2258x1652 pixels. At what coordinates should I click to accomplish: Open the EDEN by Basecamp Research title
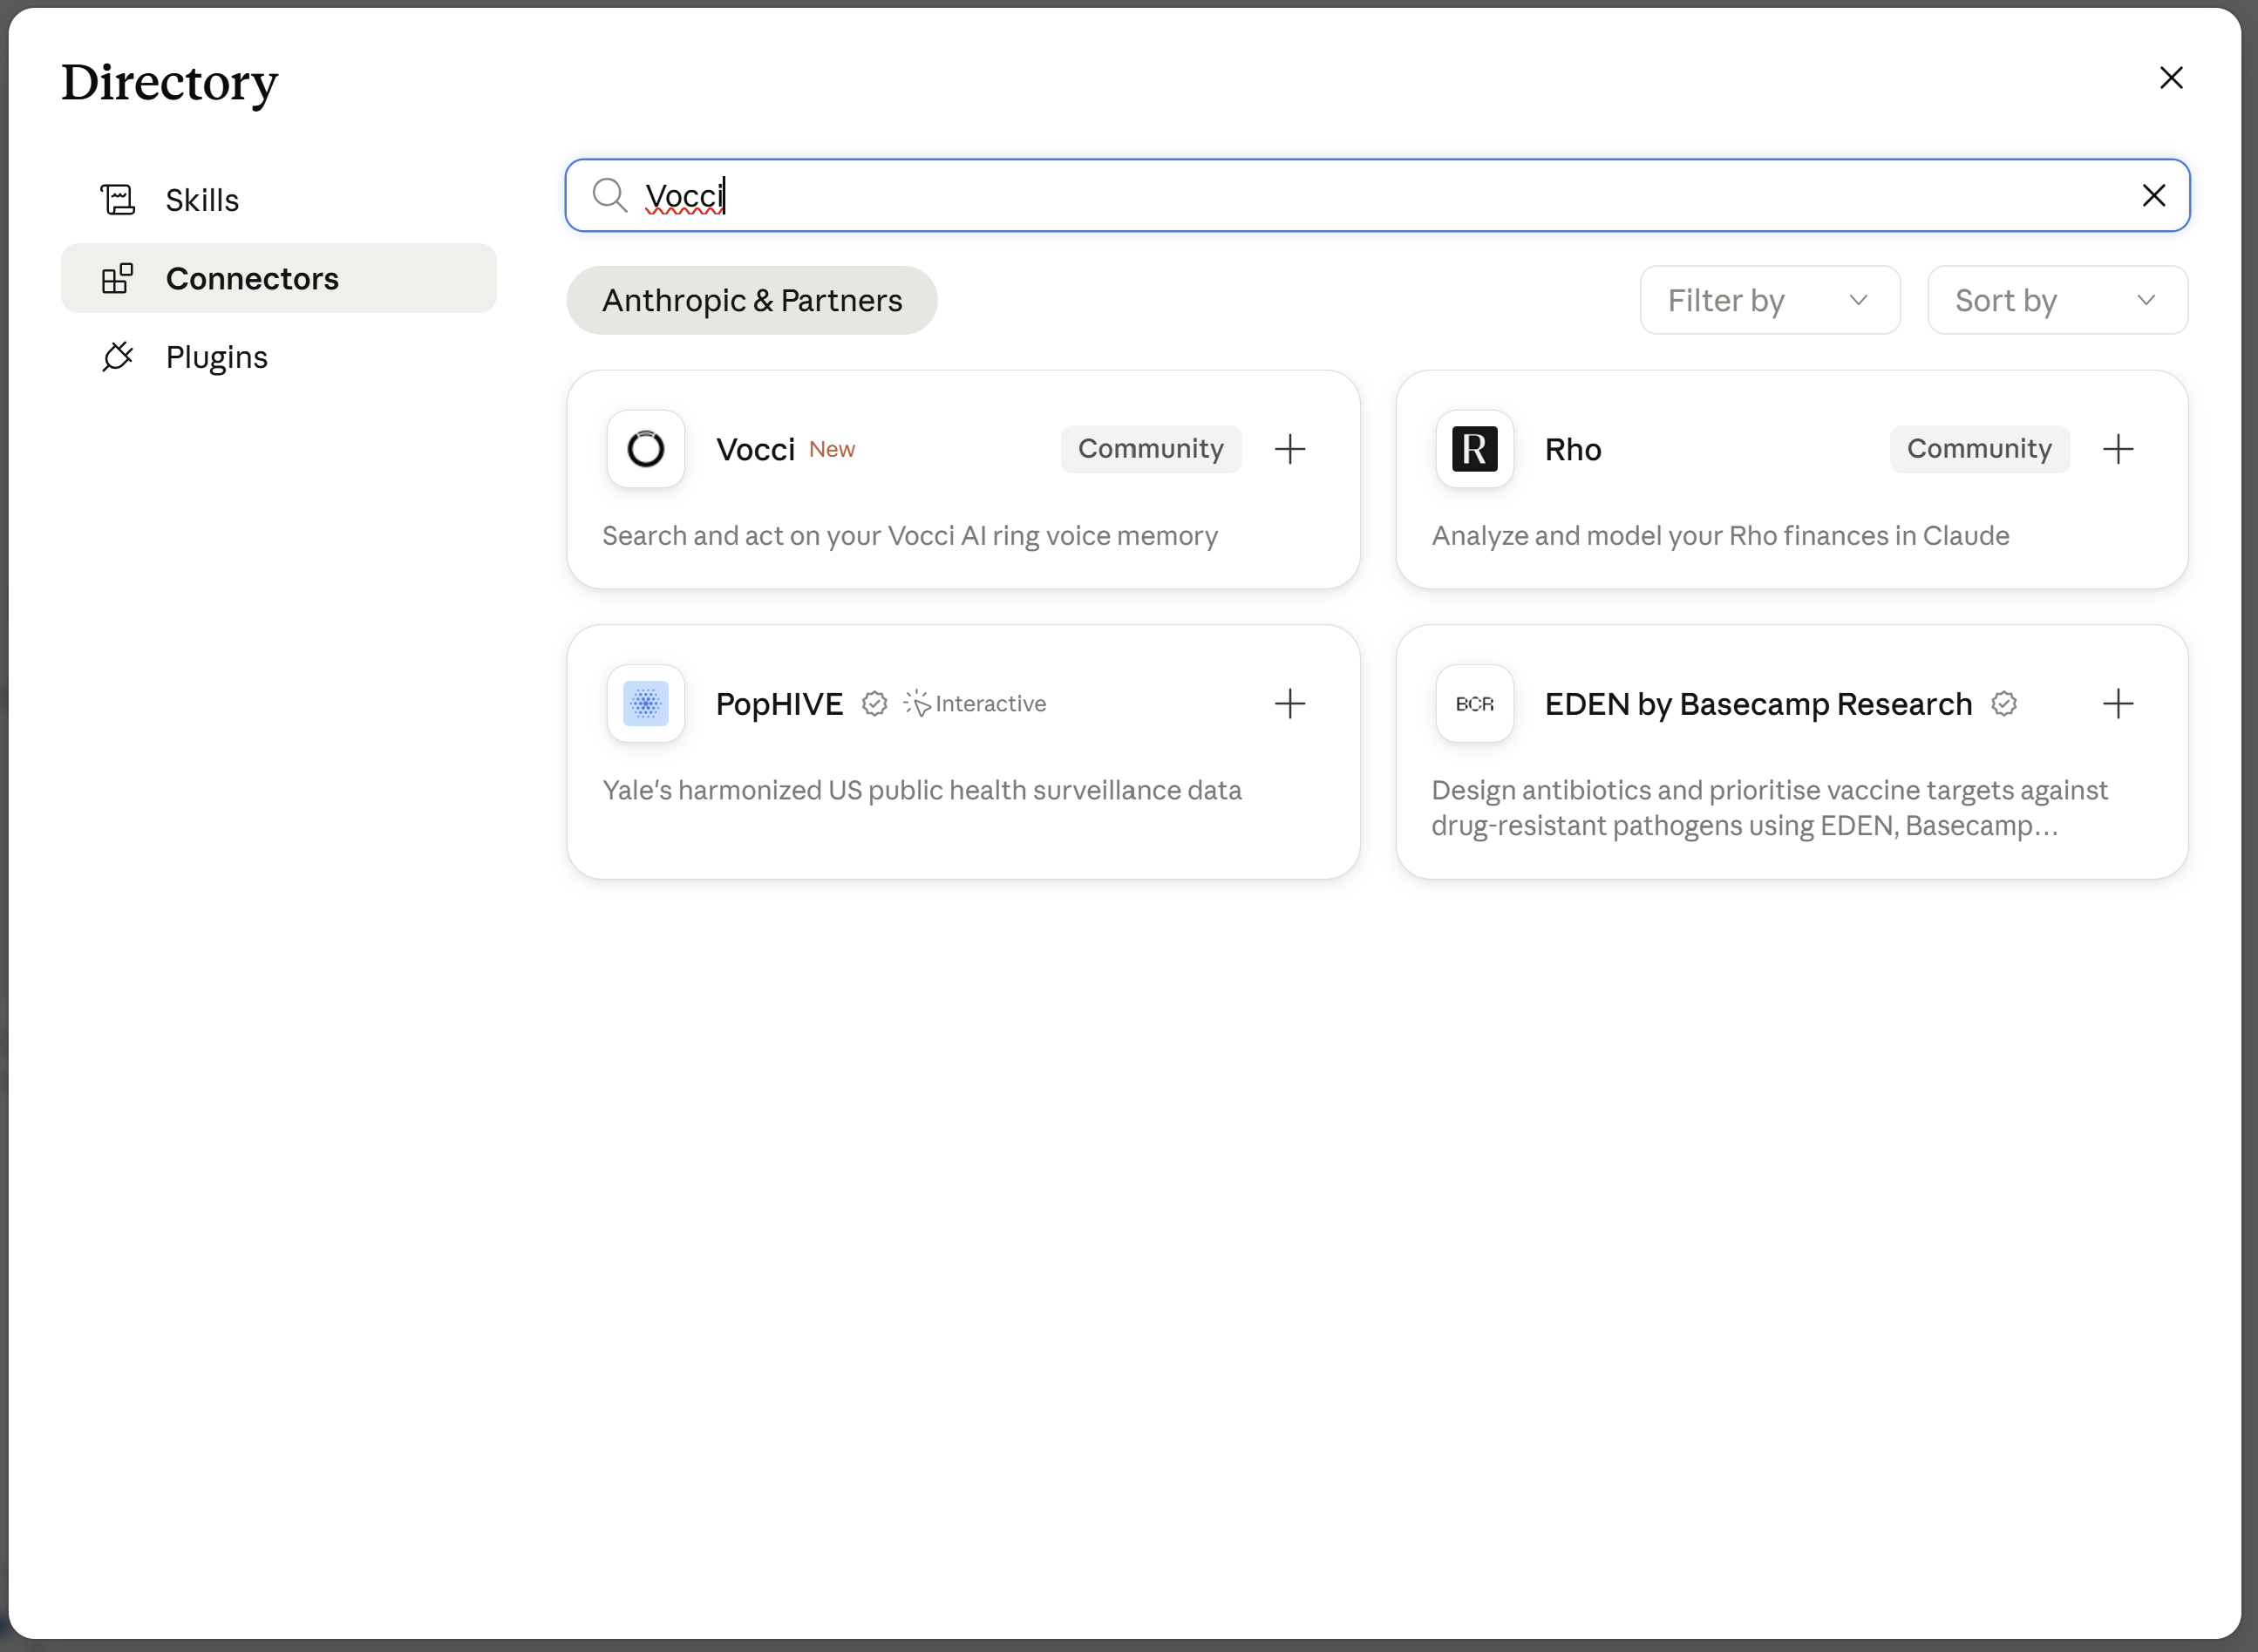(x=1758, y=704)
